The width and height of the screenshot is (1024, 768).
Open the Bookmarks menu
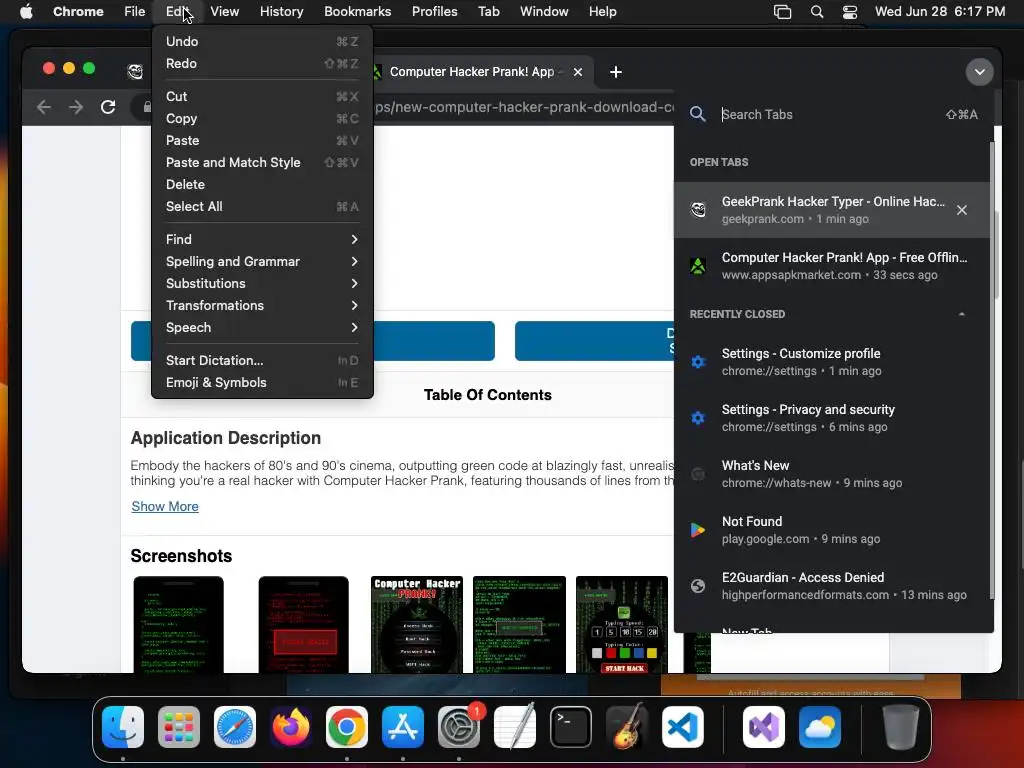357,11
